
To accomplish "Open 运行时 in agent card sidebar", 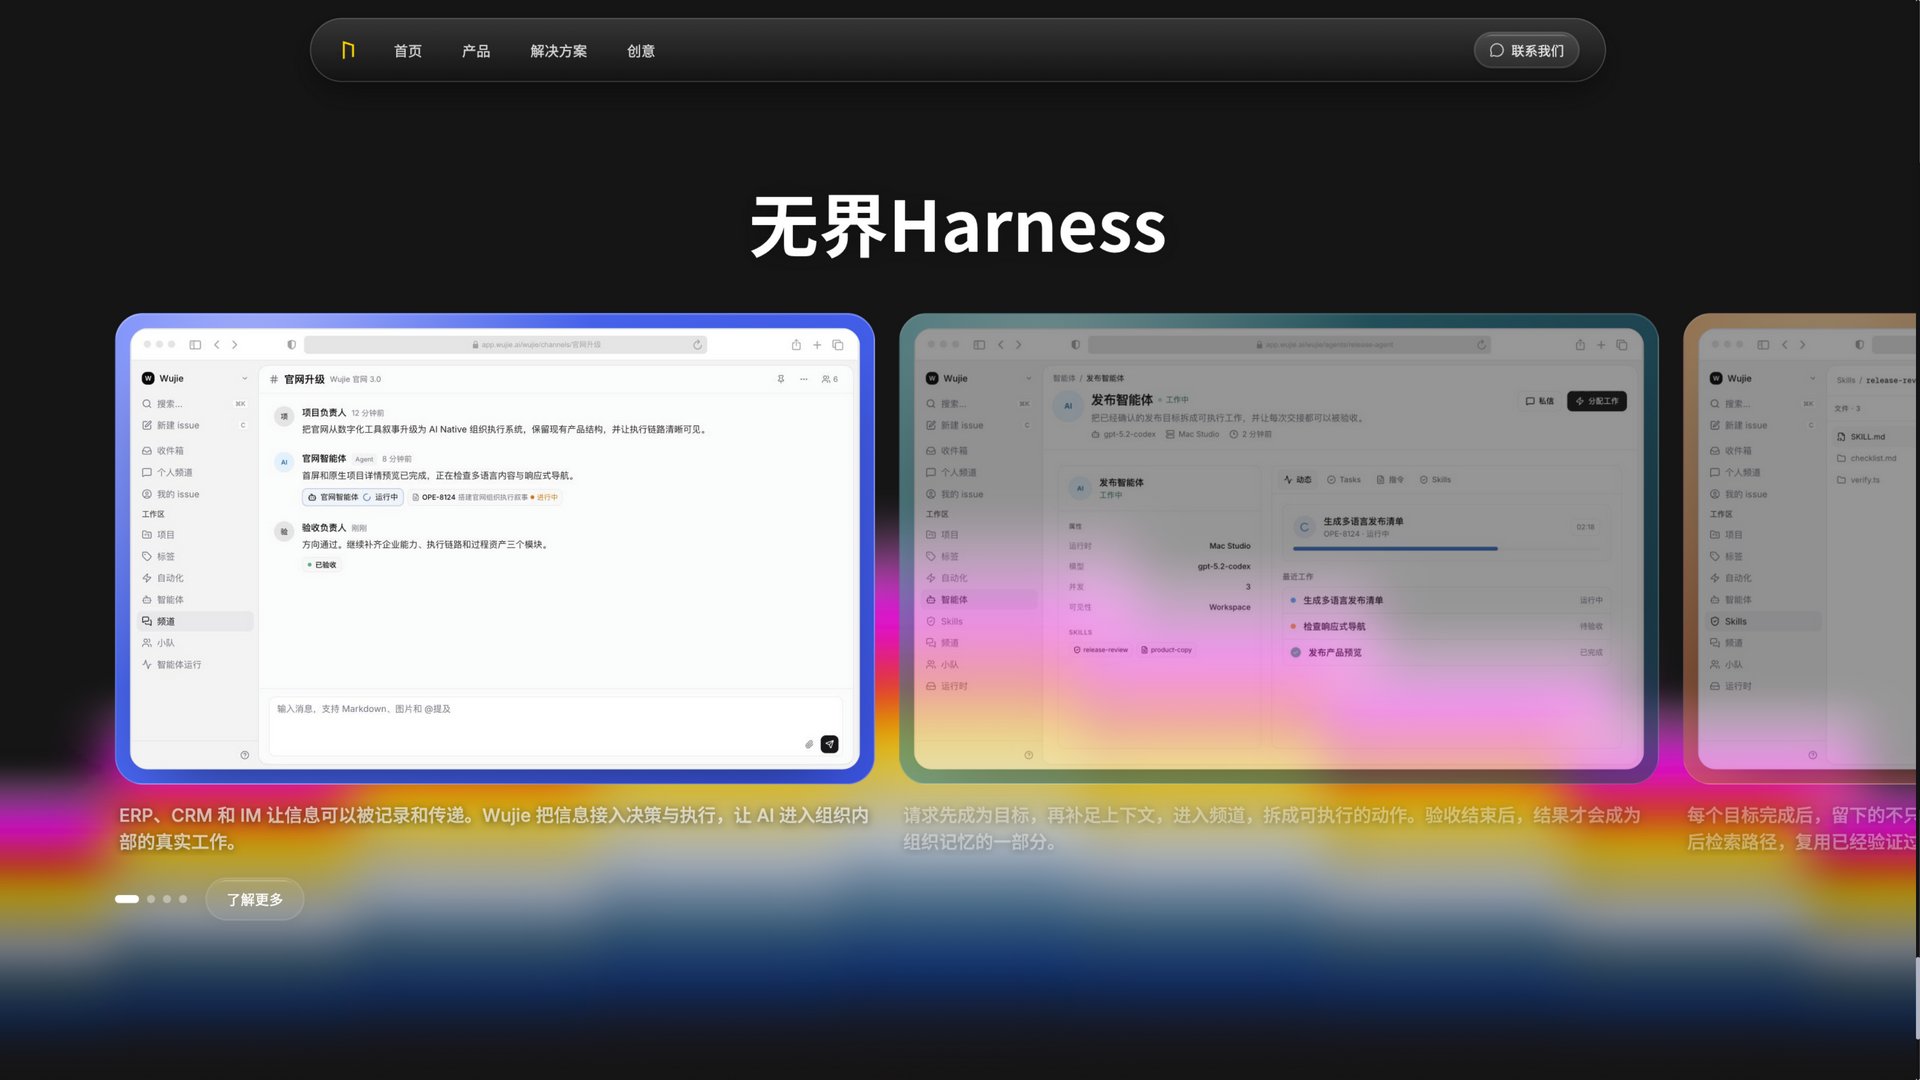I will pyautogui.click(x=978, y=687).
